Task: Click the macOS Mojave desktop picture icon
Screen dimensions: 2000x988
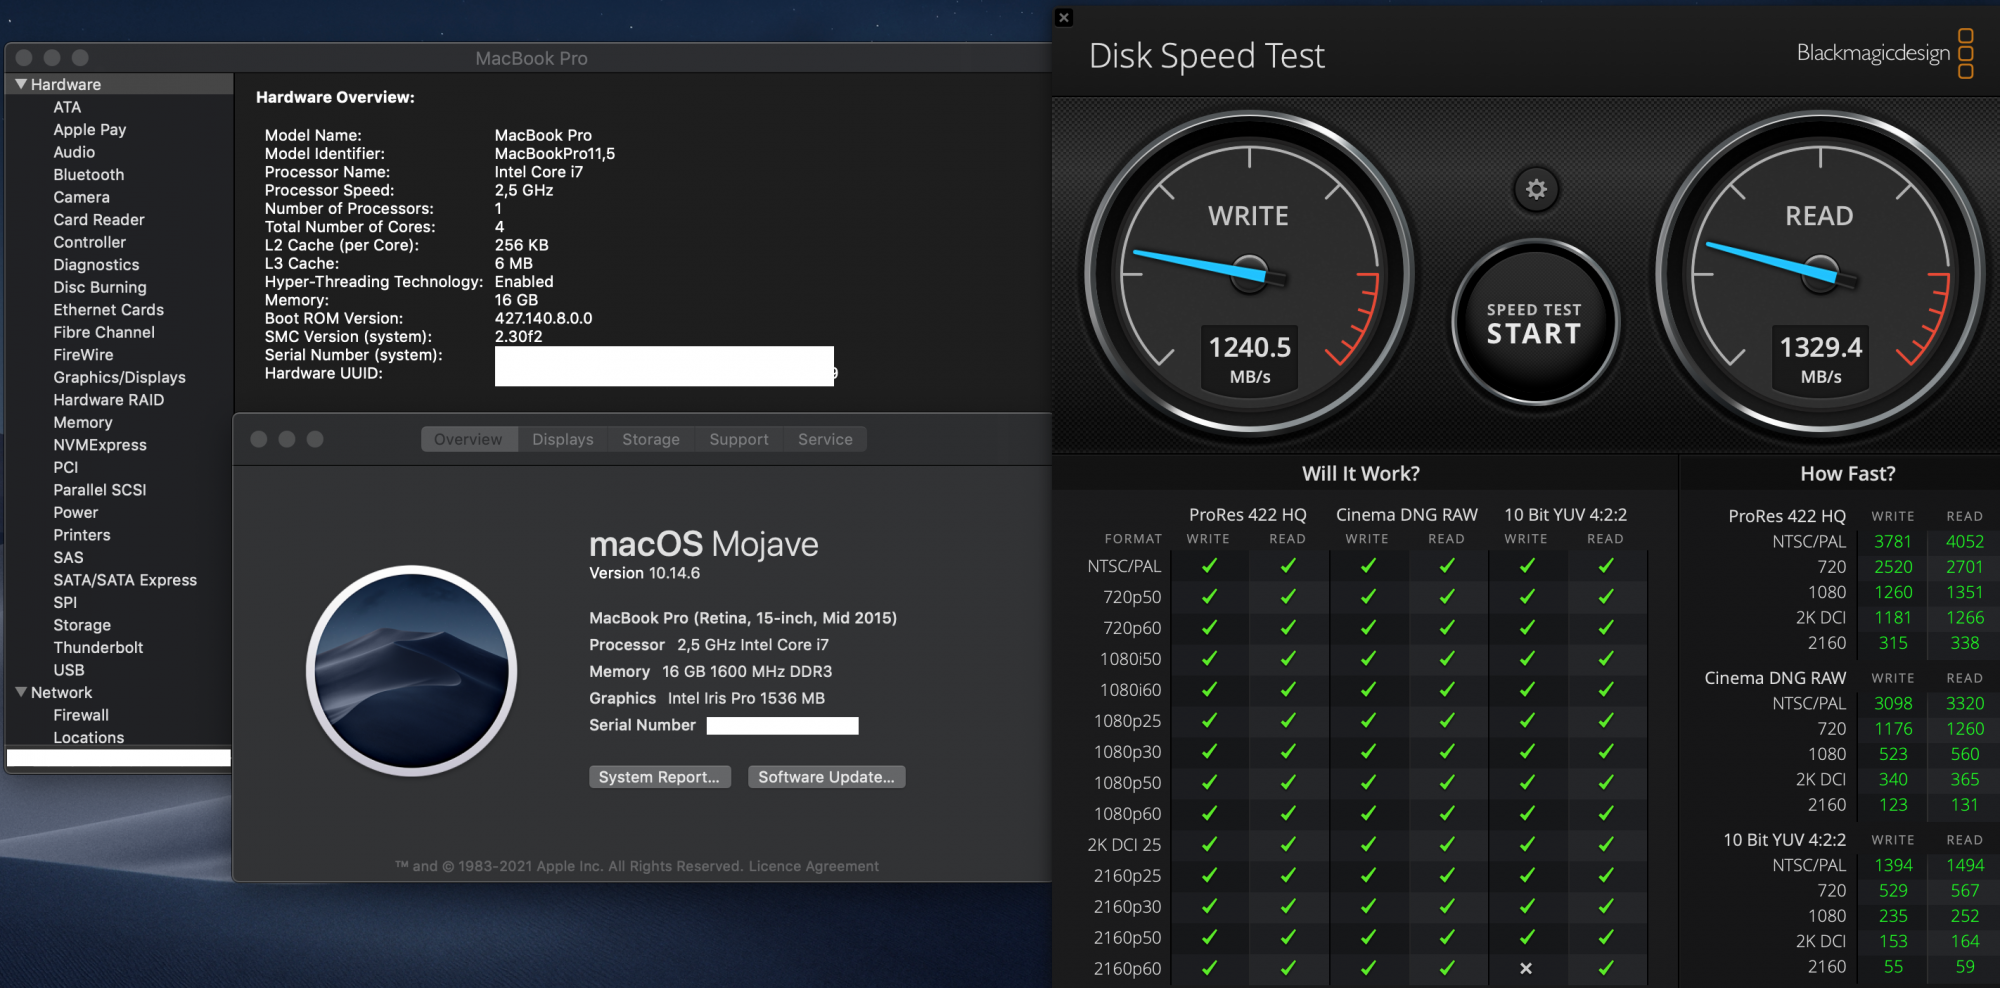Action: pos(411,671)
